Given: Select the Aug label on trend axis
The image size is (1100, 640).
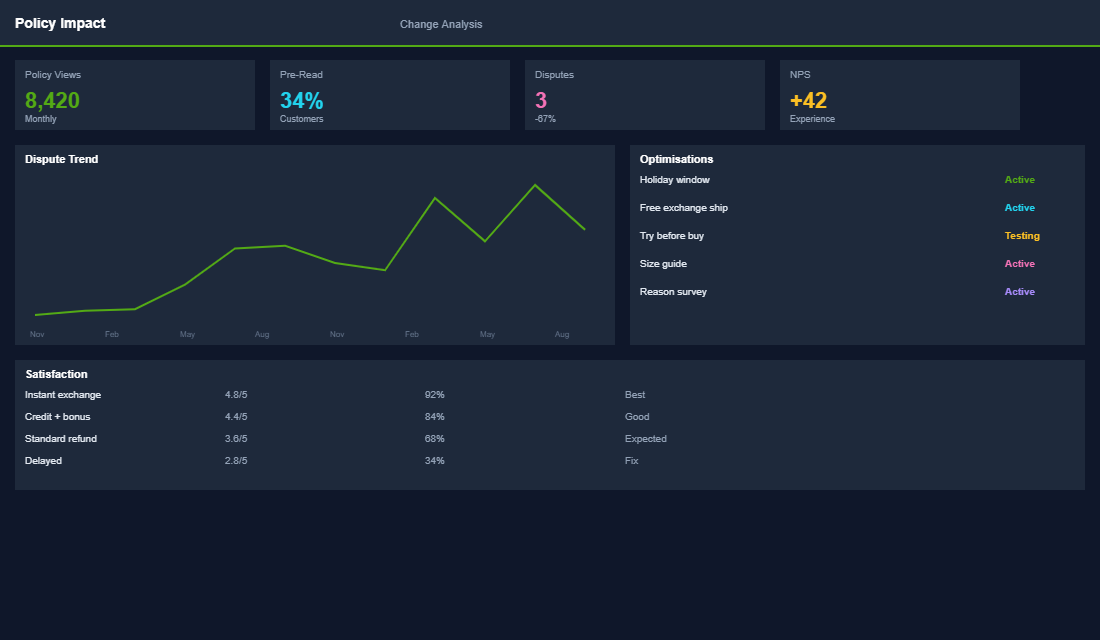Looking at the screenshot, I should tap(262, 334).
